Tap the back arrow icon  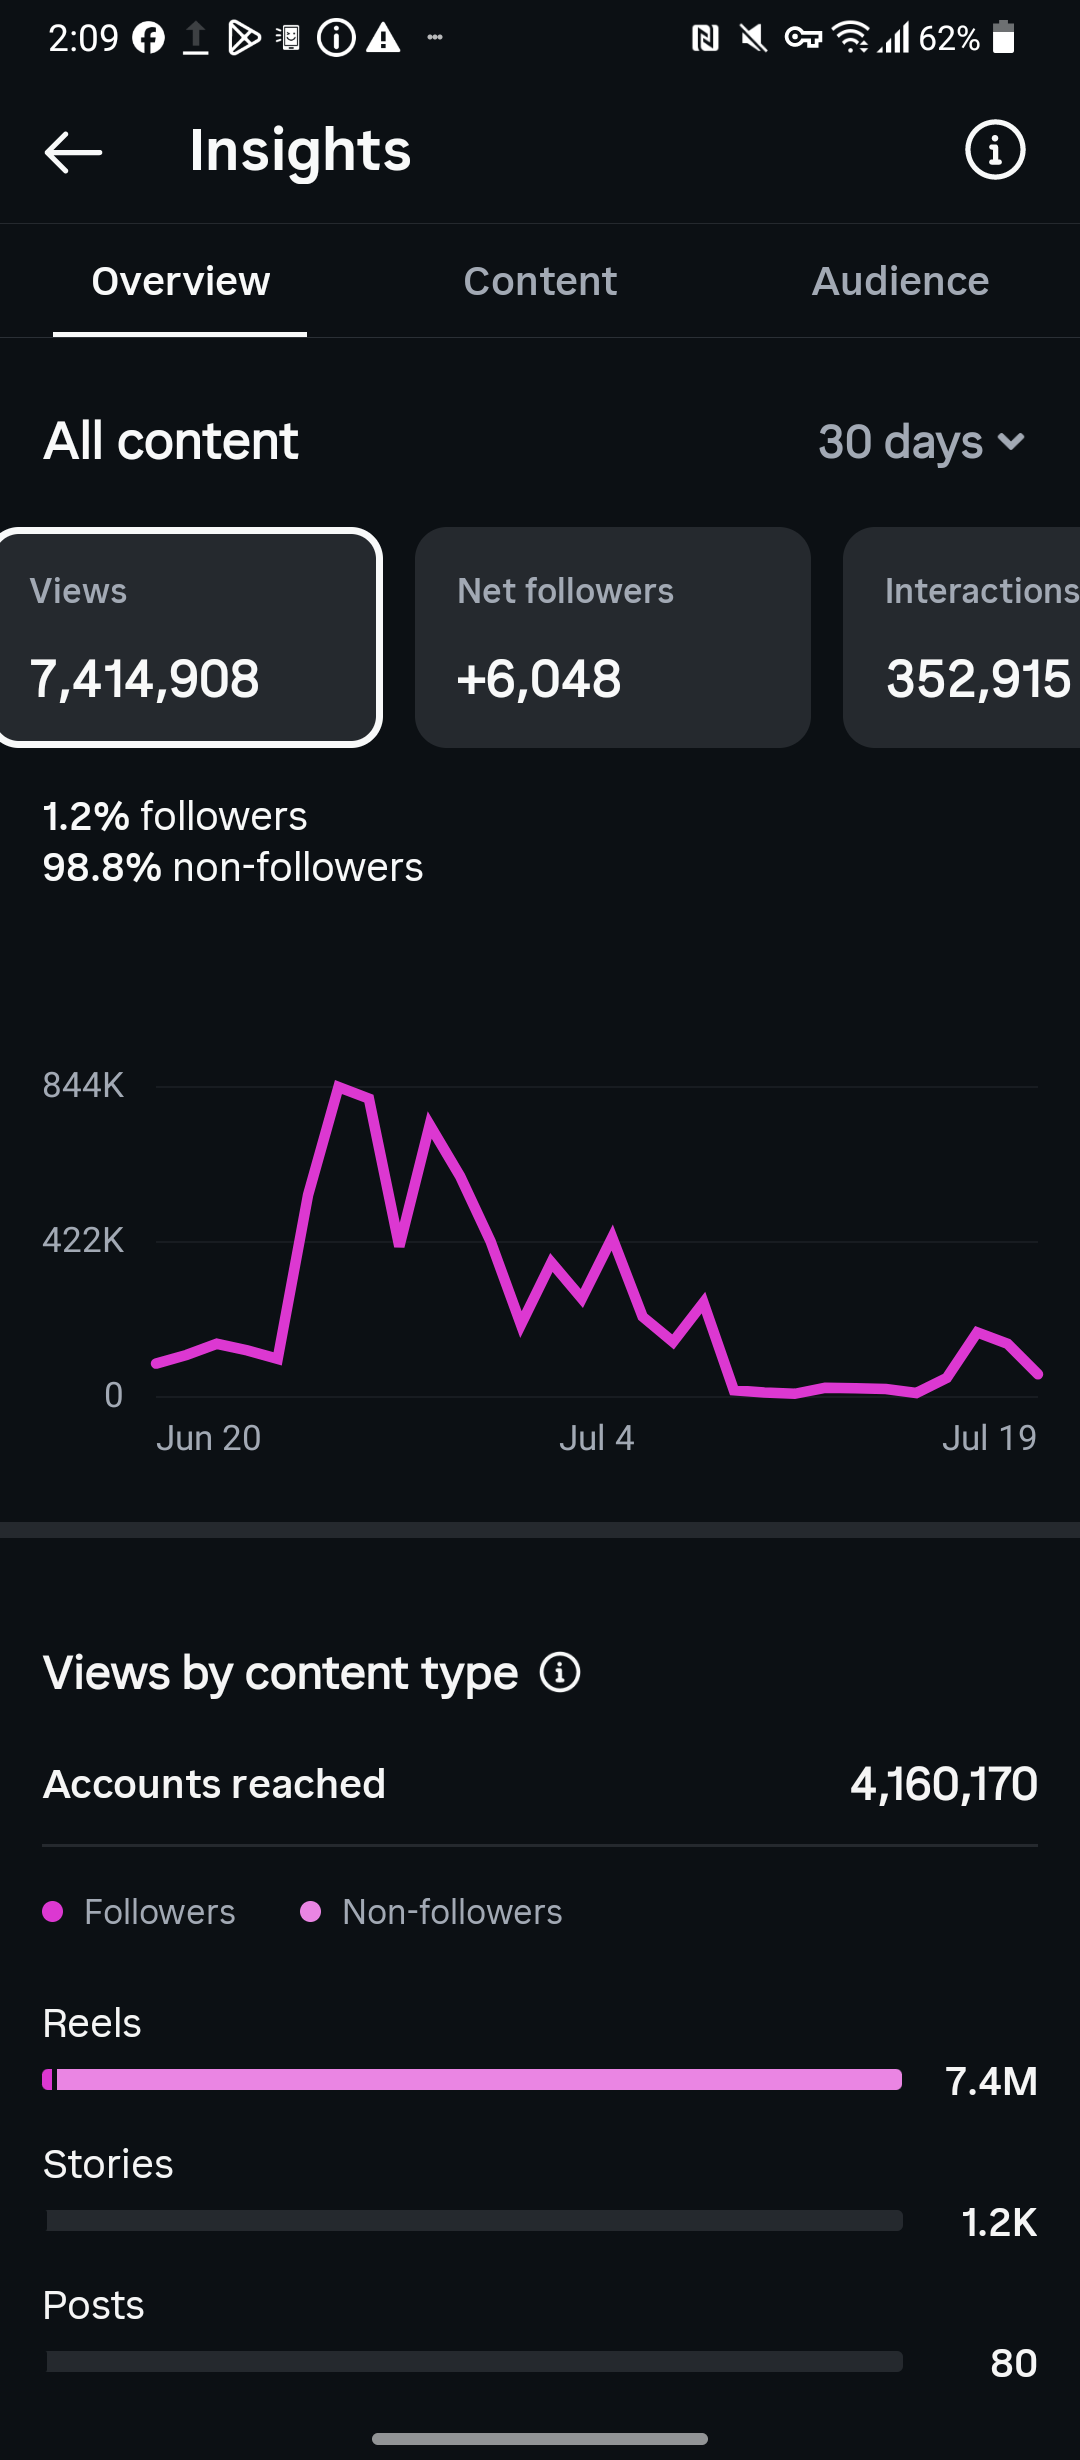coord(73,152)
